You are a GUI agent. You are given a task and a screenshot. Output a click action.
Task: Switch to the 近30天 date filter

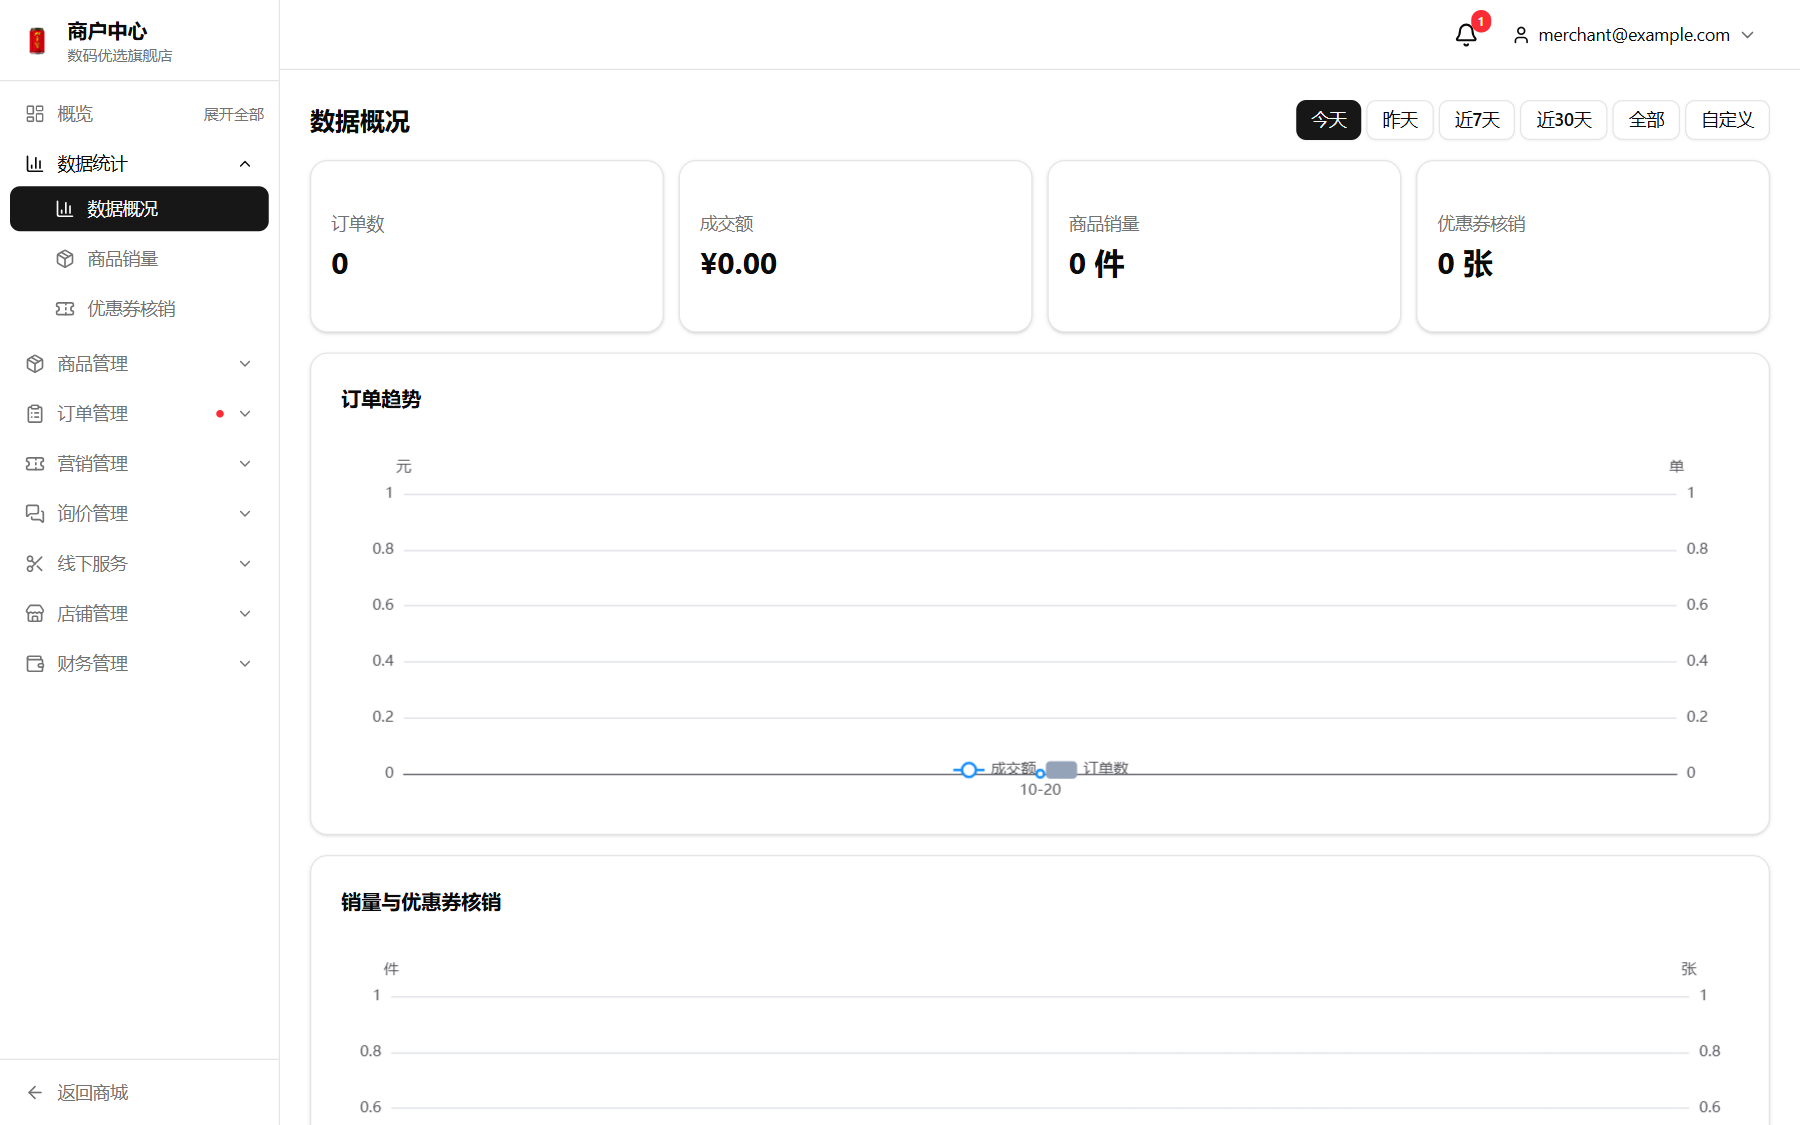(1564, 120)
